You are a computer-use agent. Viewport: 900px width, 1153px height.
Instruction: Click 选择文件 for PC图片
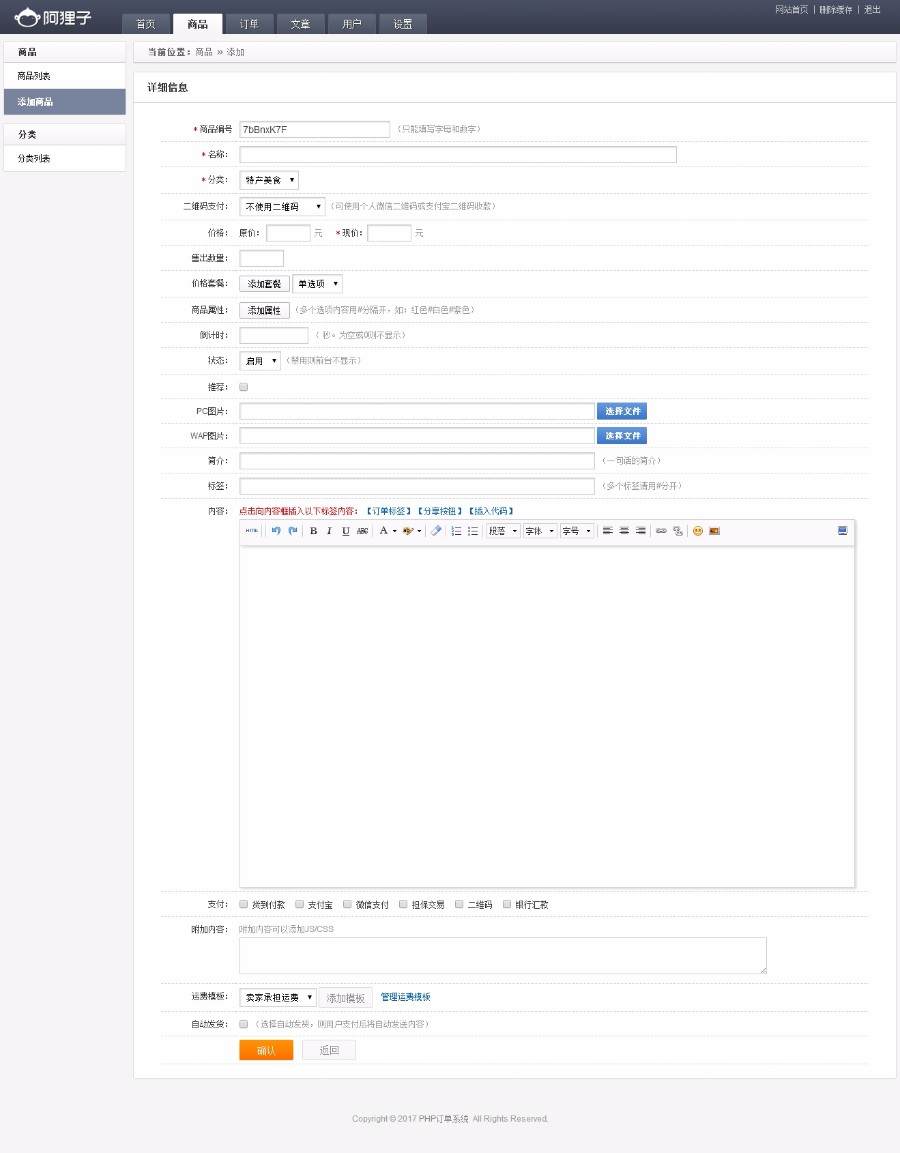tap(622, 411)
